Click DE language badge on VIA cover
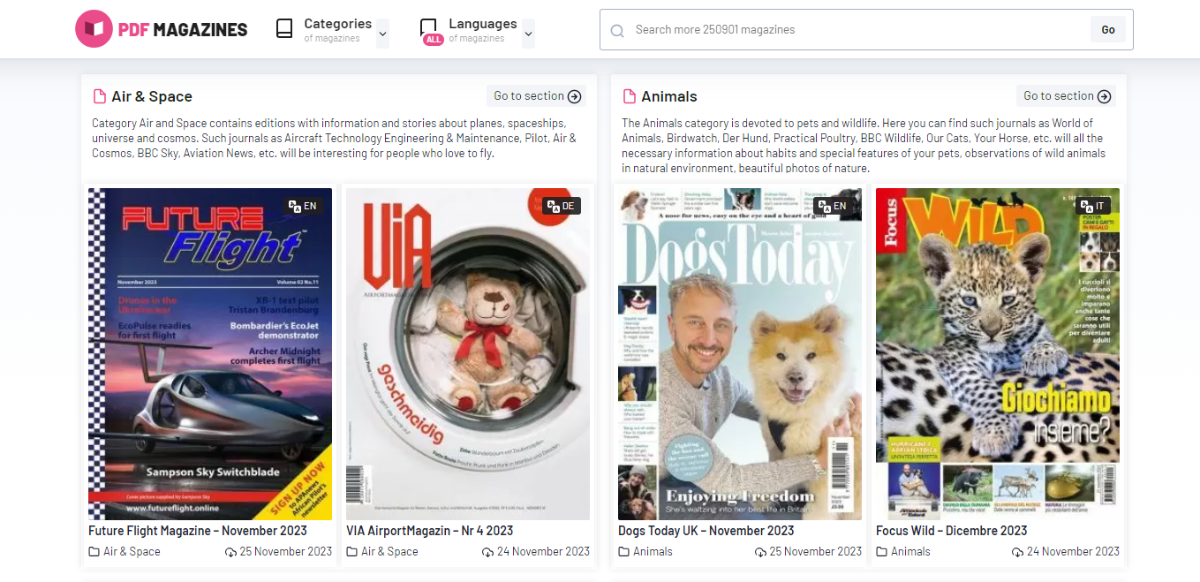The height and width of the screenshot is (582, 1200). click(561, 206)
